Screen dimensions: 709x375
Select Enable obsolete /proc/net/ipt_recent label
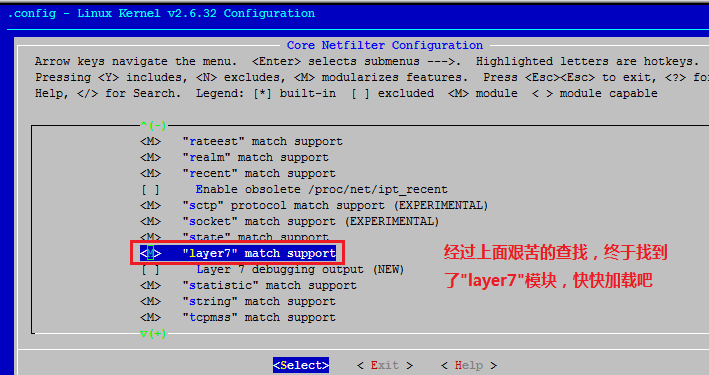321,190
